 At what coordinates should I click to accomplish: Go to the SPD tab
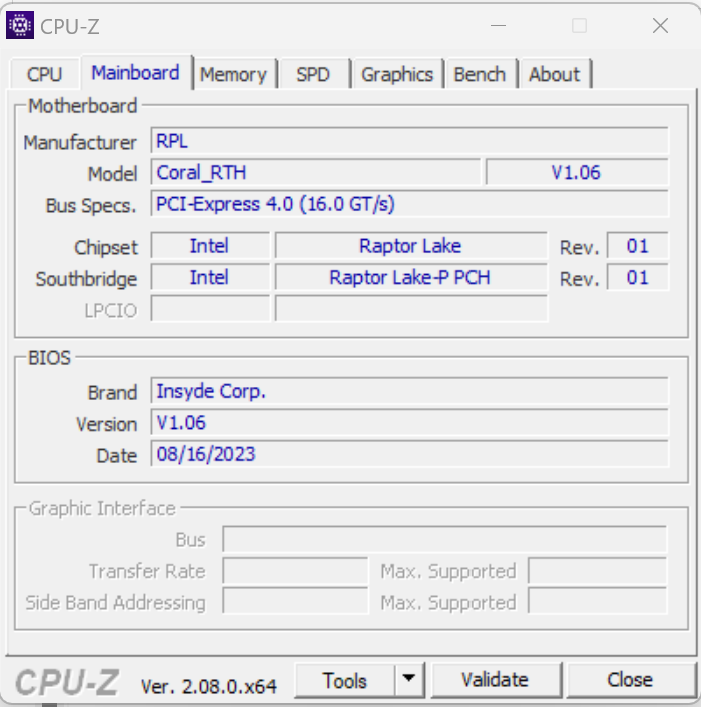tap(313, 74)
